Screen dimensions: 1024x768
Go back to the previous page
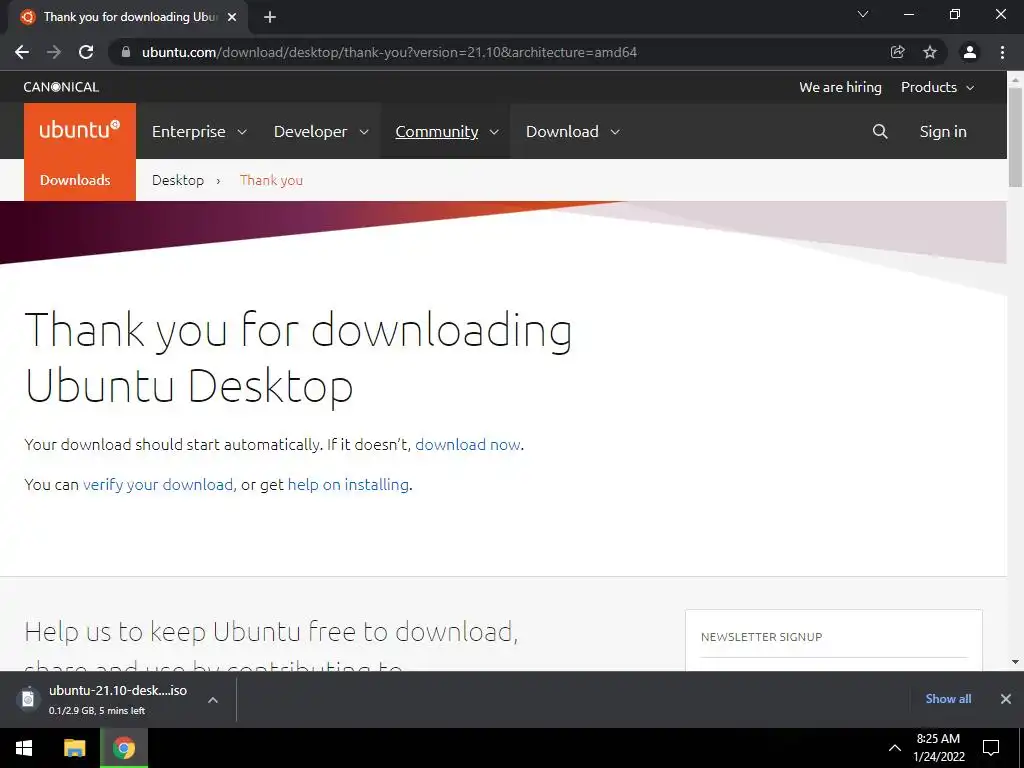22,52
